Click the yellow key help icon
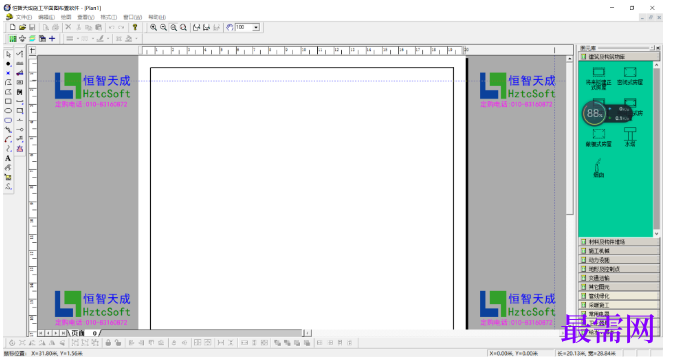The height and width of the screenshot is (360, 673). pos(135,27)
